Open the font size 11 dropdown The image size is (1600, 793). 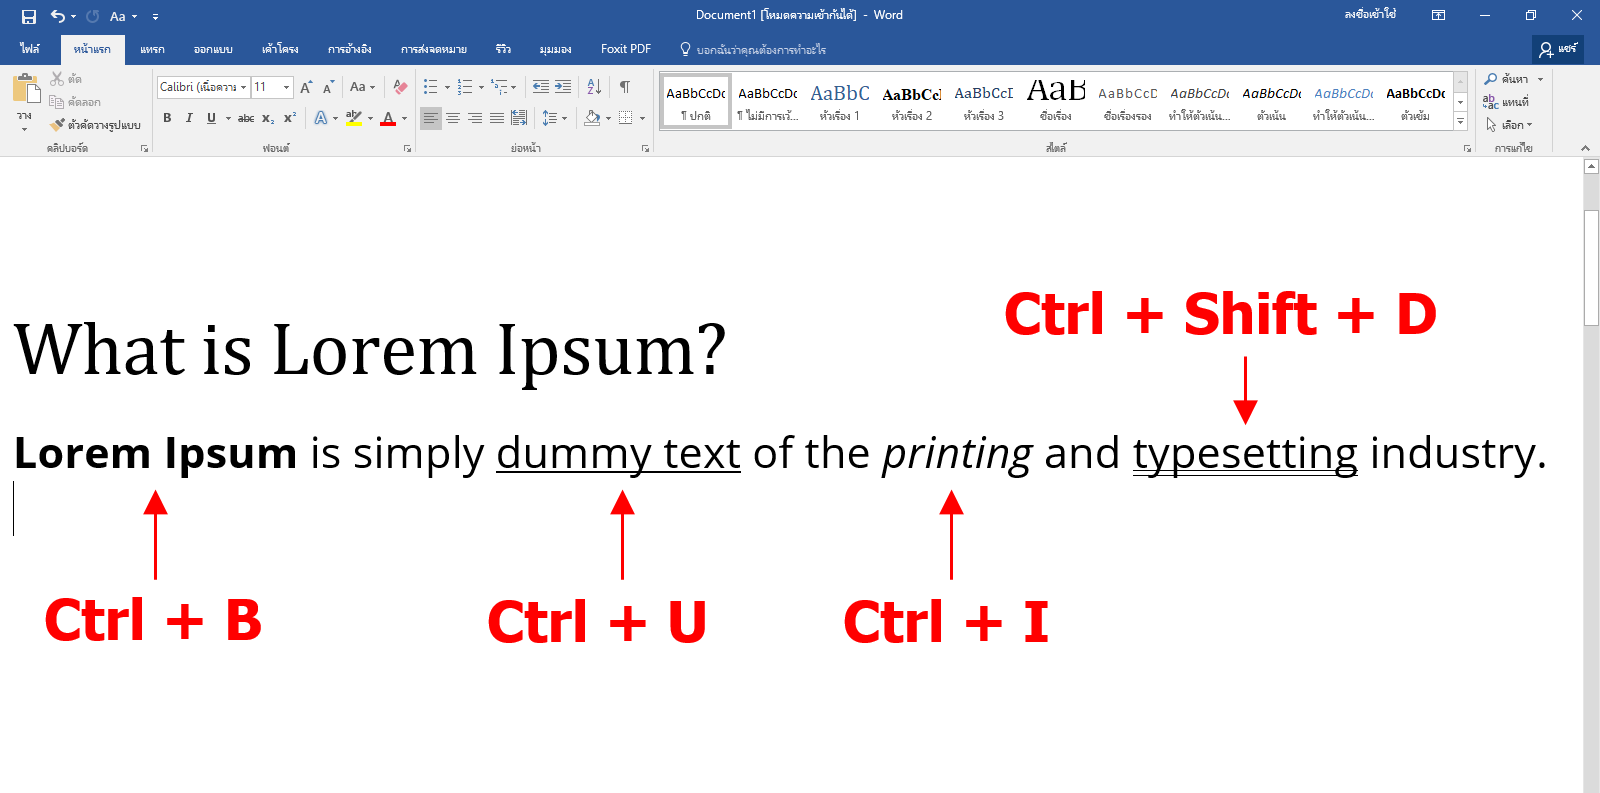(286, 87)
